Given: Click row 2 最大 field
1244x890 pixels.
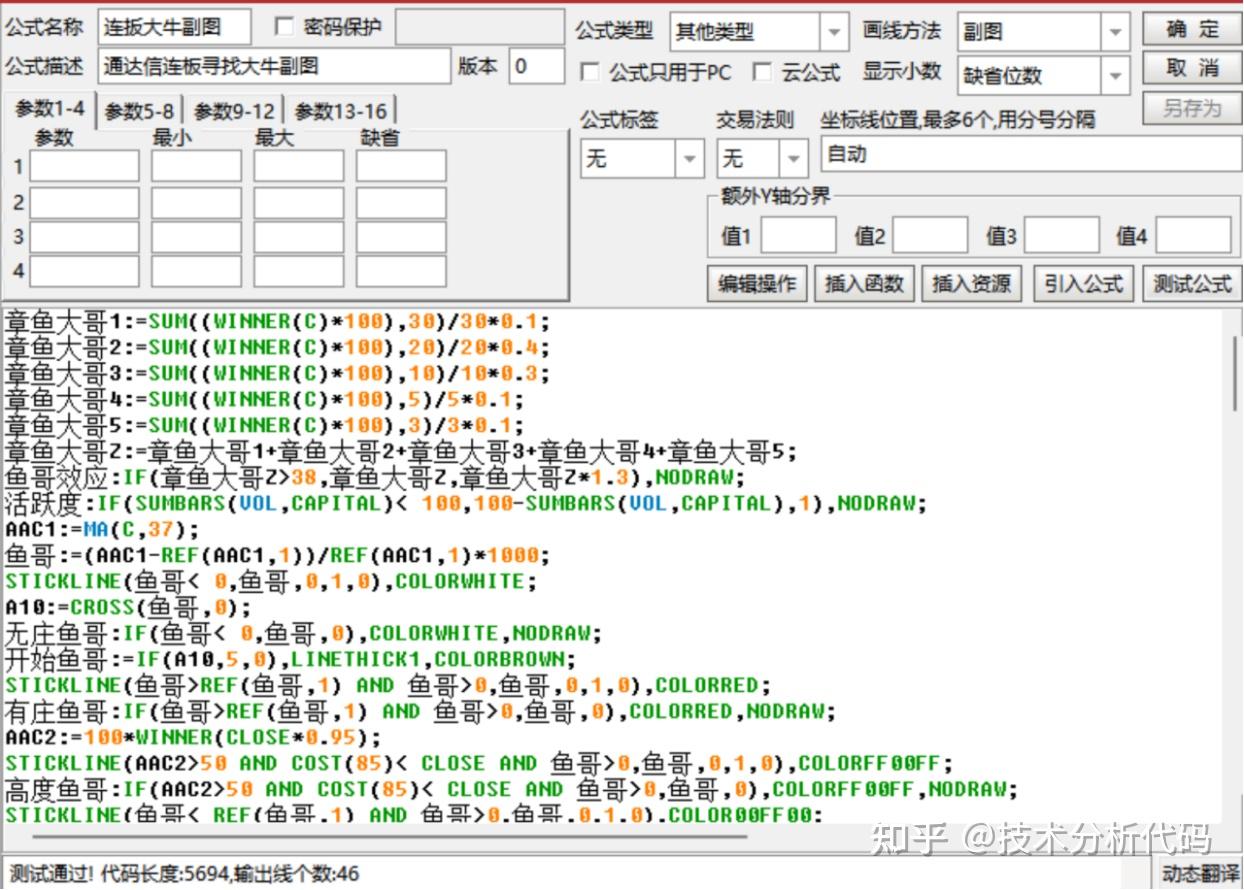Looking at the screenshot, I should click(298, 202).
